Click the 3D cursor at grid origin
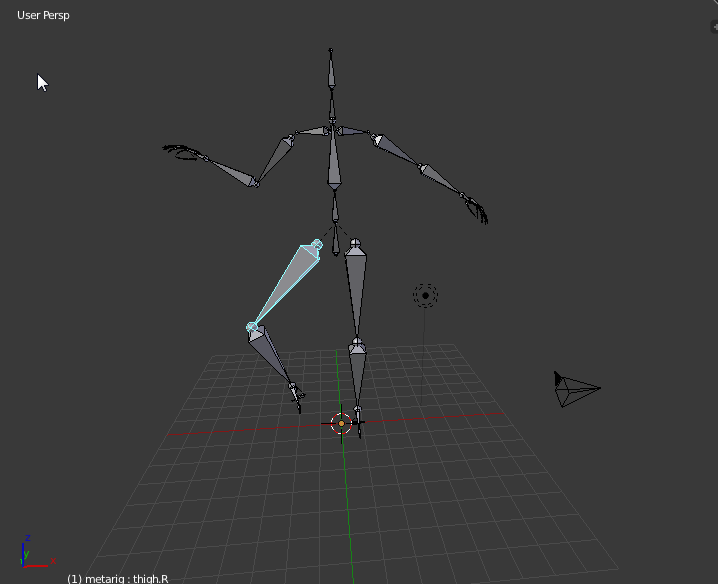Viewport: 718px width, 584px height. click(341, 424)
